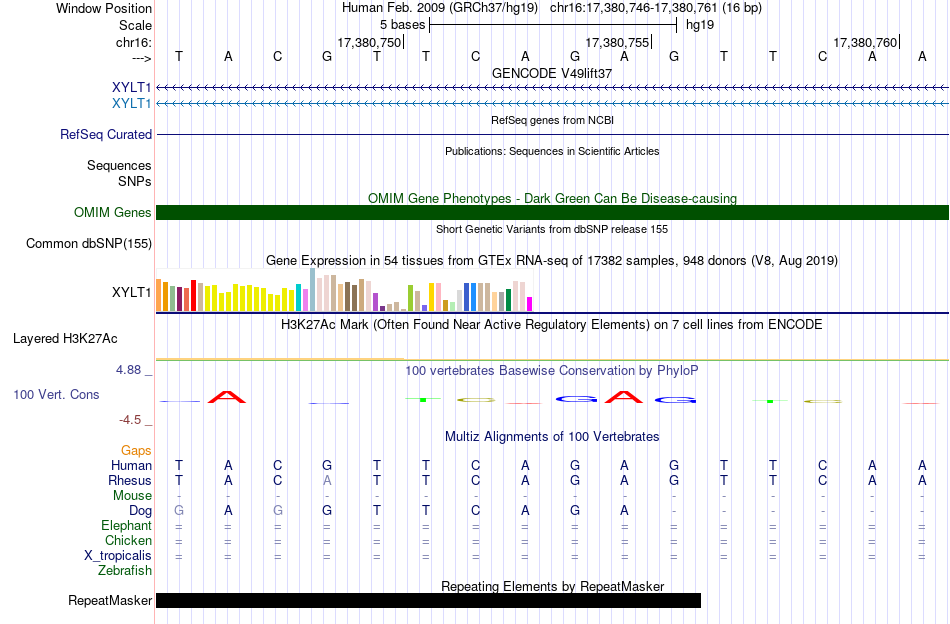Click the dark green OMIM Genes bar
Image resolution: width=950 pixels, height=624 pixels.
tap(553, 213)
